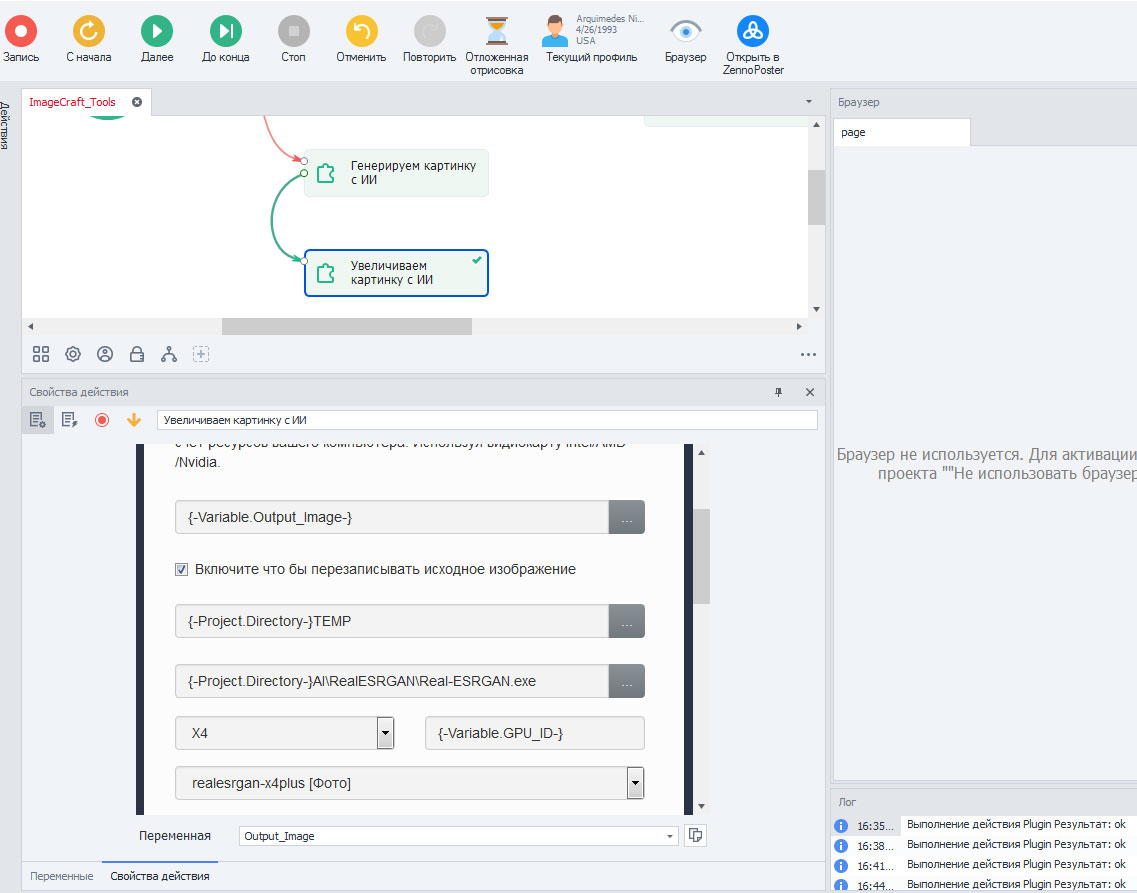Browse for Real-ESRGAN.exe path button
Screen dimensions: 1137x893
pos(626,681)
